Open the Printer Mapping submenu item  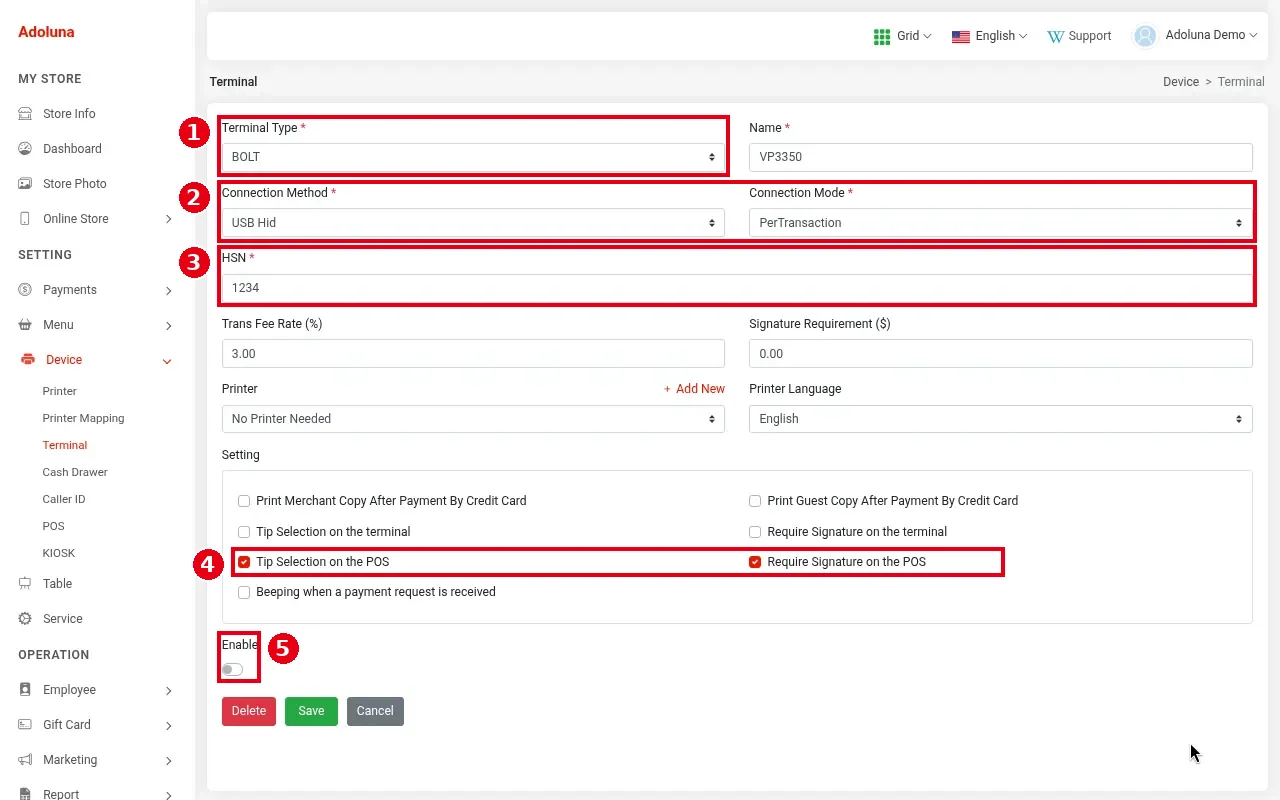click(83, 418)
